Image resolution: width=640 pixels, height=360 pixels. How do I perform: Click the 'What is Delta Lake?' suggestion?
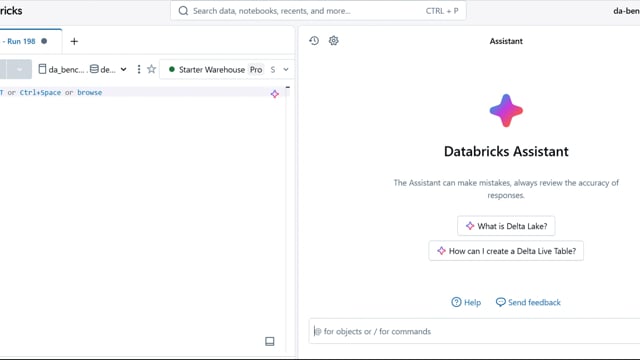click(x=506, y=226)
